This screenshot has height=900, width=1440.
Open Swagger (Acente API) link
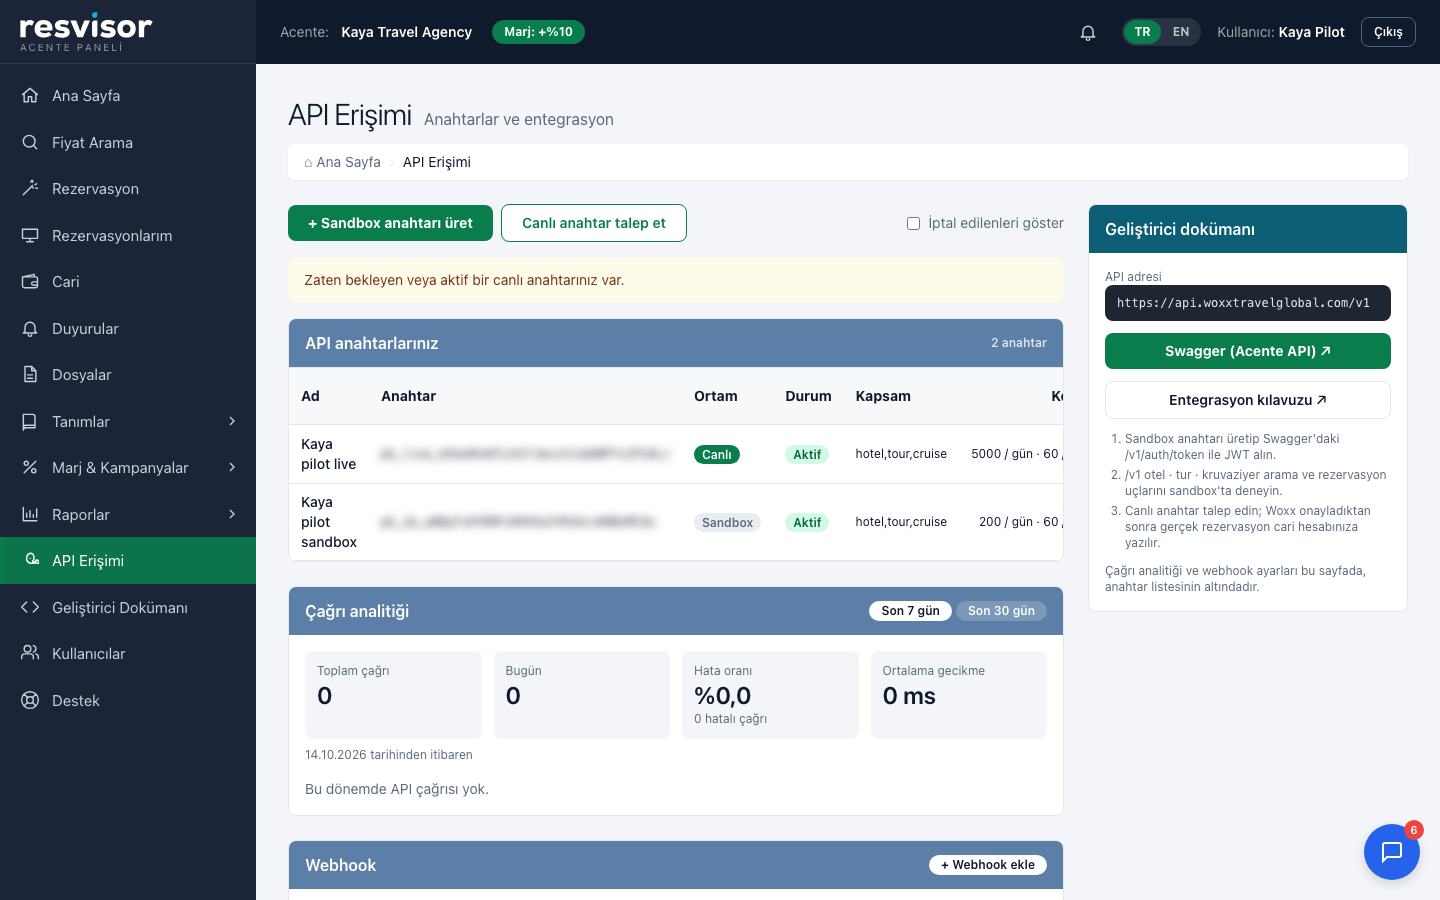coord(1248,351)
